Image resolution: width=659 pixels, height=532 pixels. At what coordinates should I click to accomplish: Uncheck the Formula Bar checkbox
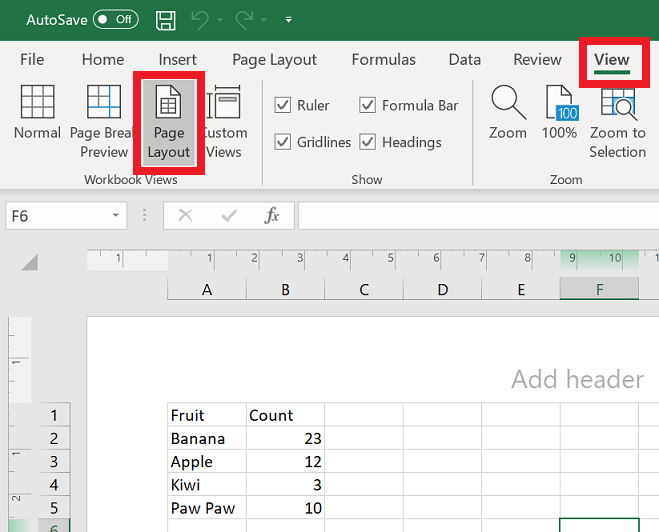368,105
